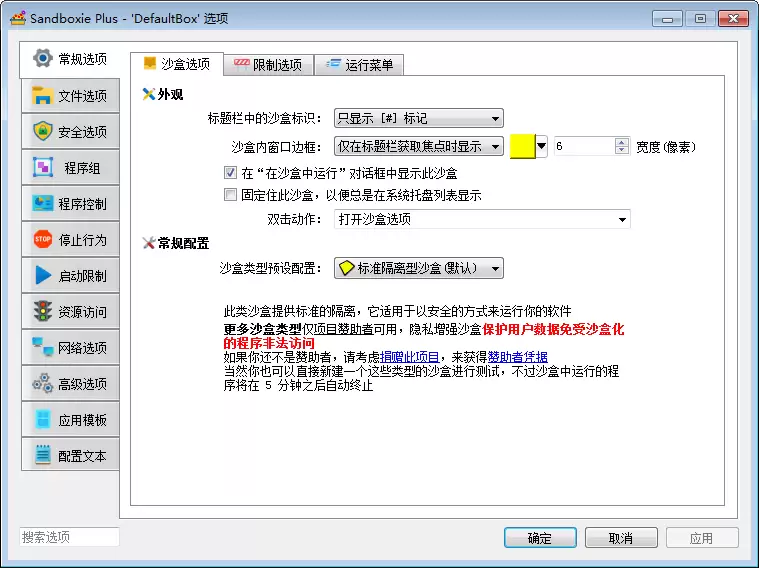759x568 pixels.
Task: Click the 确定 button
Action: coord(540,538)
